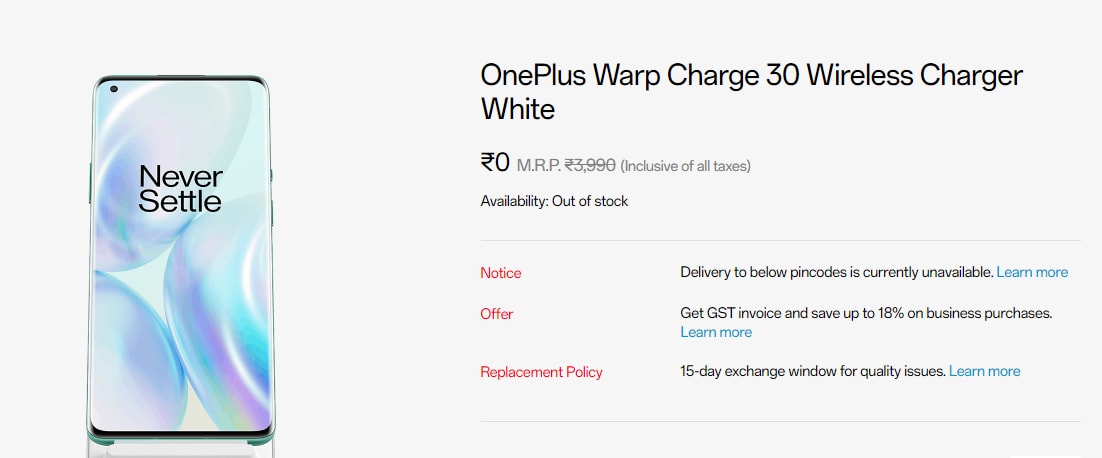Open Learn more link for delivery notice
The image size is (1102, 458).
[x=1032, y=272]
